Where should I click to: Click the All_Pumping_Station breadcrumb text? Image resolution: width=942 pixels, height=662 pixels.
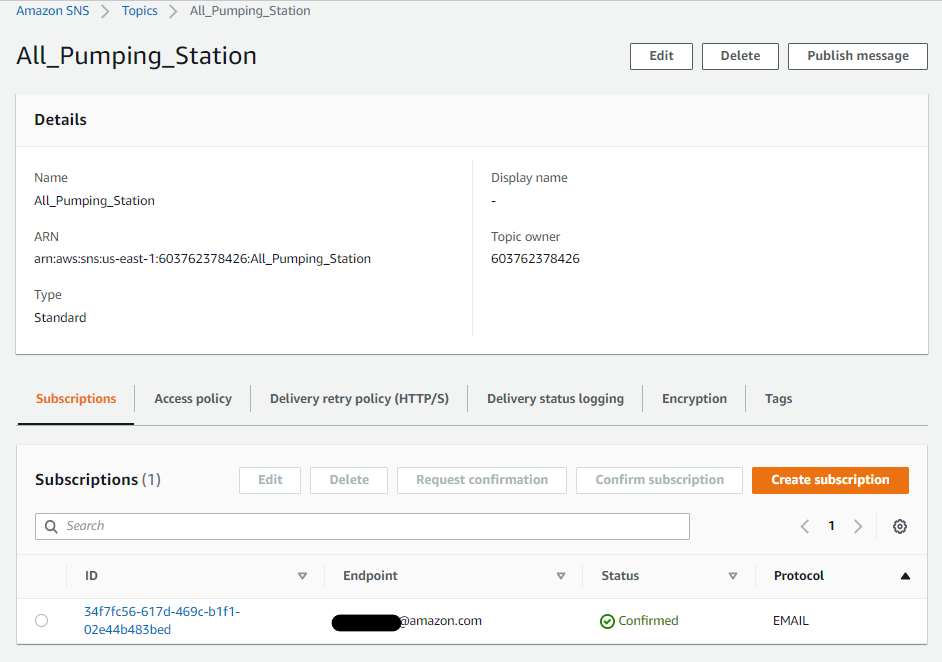tap(250, 11)
